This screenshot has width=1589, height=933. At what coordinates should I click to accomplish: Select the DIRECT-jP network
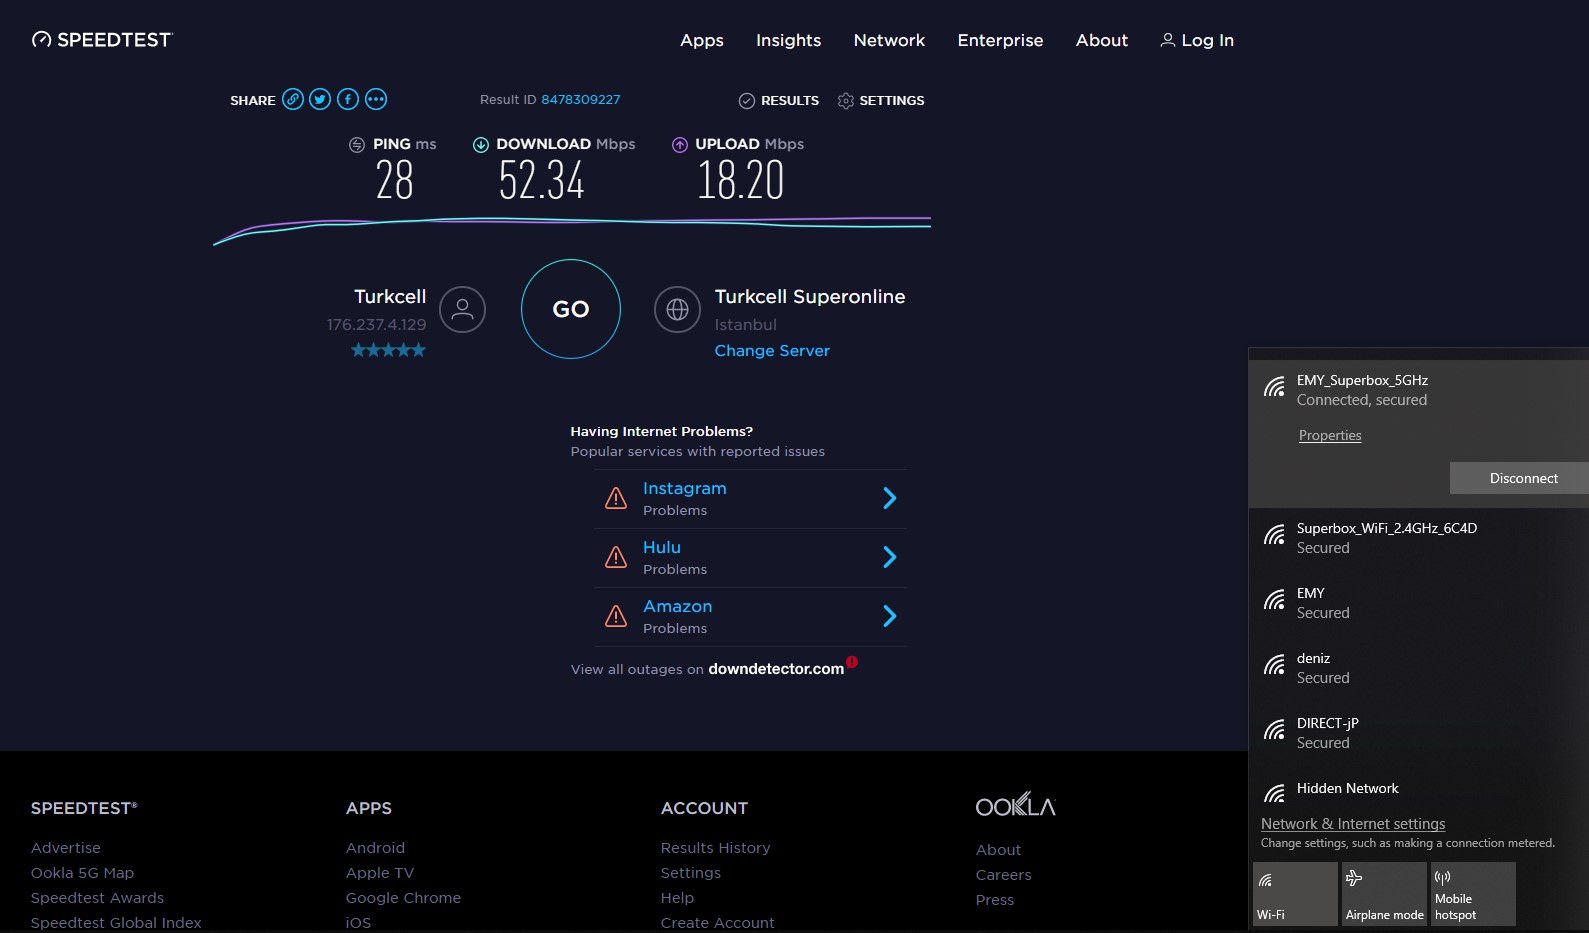(x=1418, y=733)
